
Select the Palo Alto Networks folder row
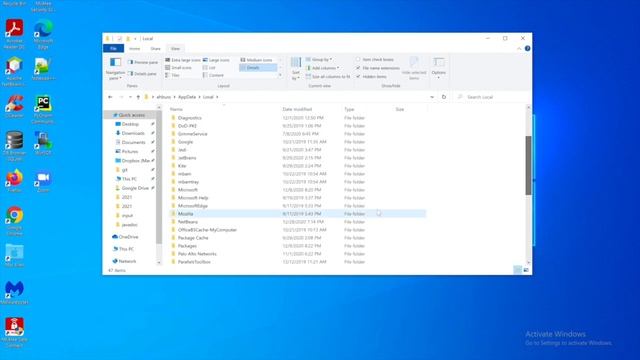coord(297,254)
